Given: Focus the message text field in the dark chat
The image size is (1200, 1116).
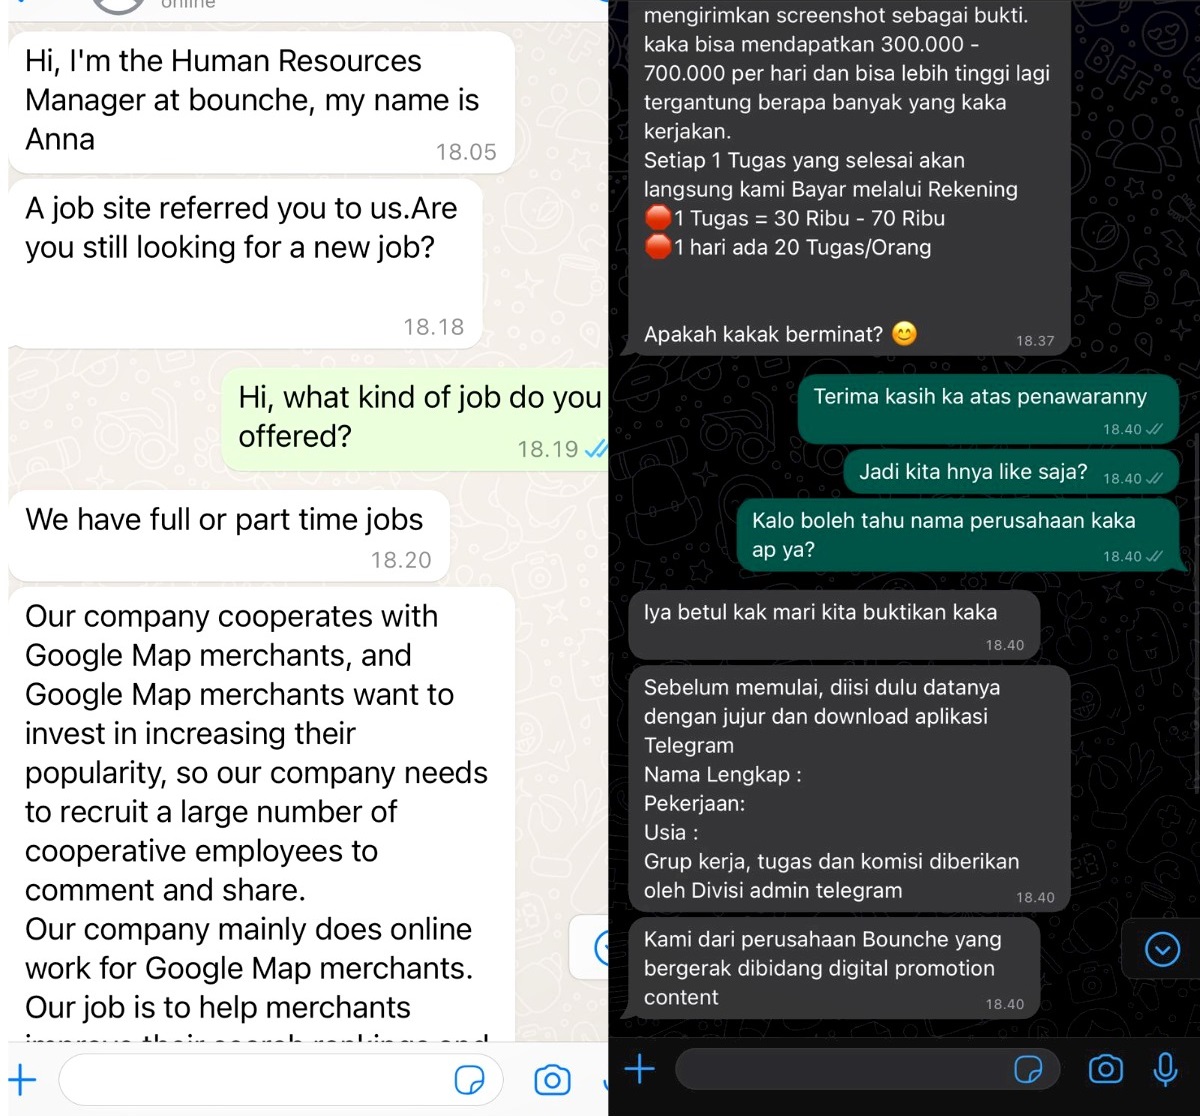Looking at the screenshot, I should (867, 1069).
